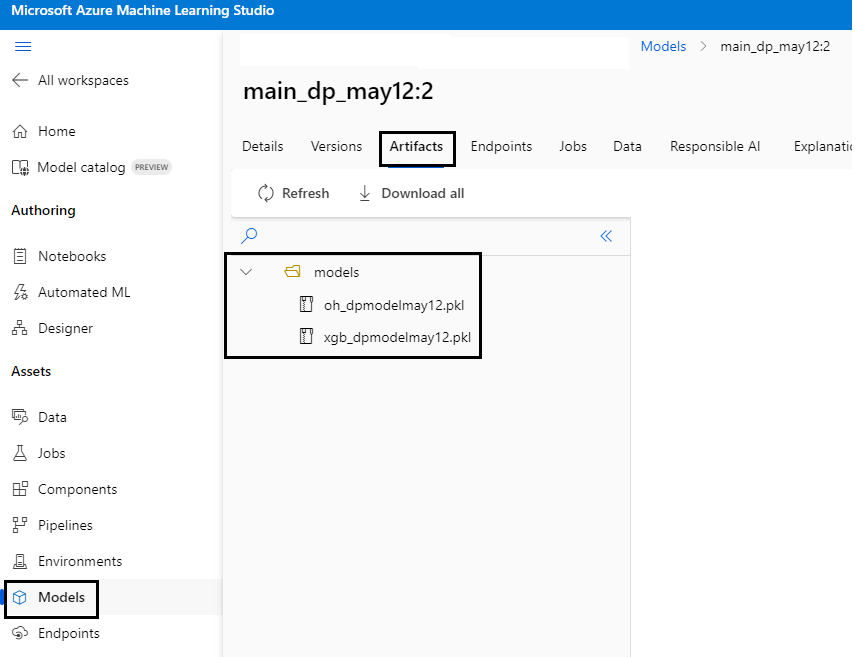Click the Models cube icon
This screenshot has width=857, height=657.
pyautogui.click(x=20, y=597)
